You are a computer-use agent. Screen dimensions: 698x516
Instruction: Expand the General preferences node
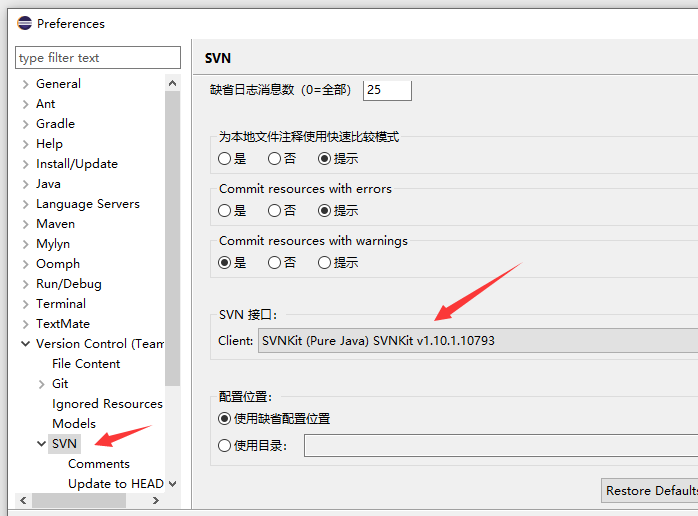click(25, 84)
